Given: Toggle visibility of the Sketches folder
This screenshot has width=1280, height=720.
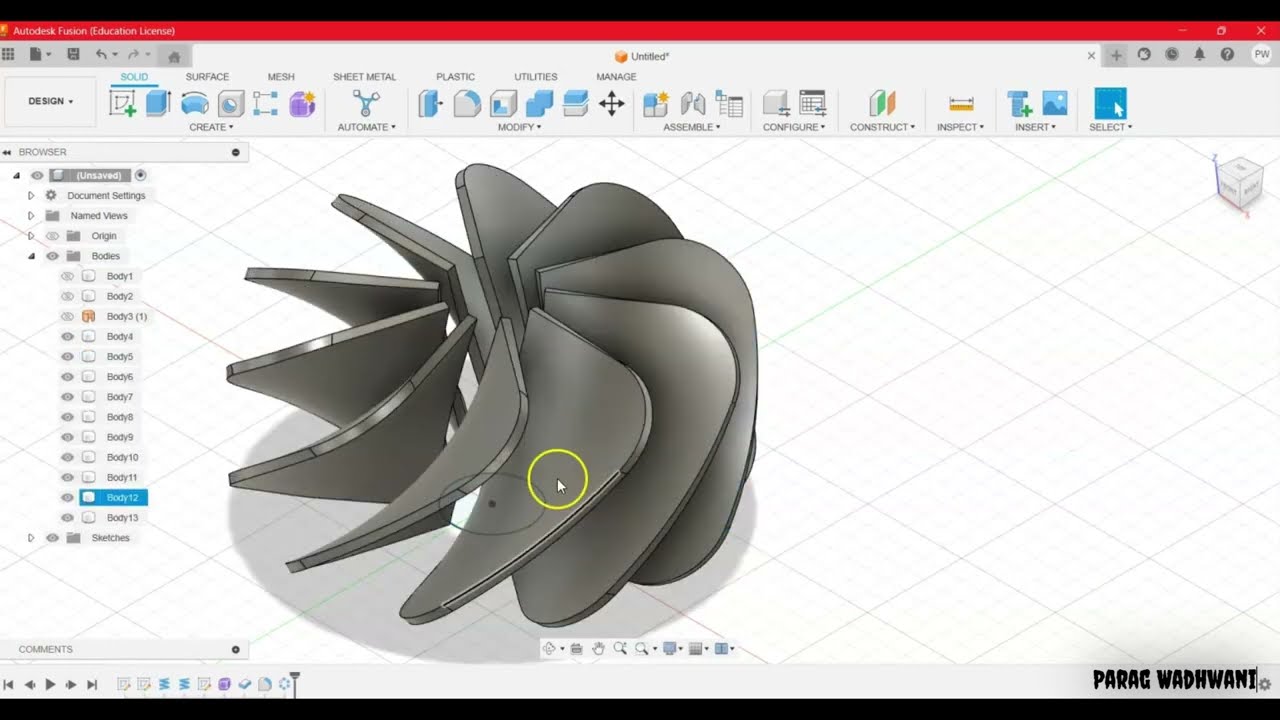Looking at the screenshot, I should tap(52, 538).
